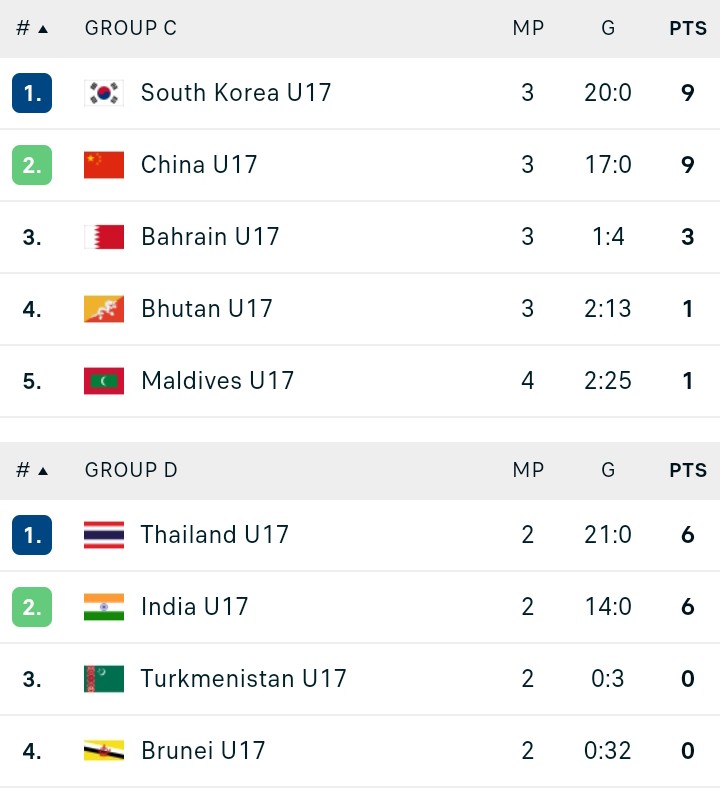Image resolution: width=720 pixels, height=795 pixels.
Task: Click the South Korea flag icon
Action: 104,93
